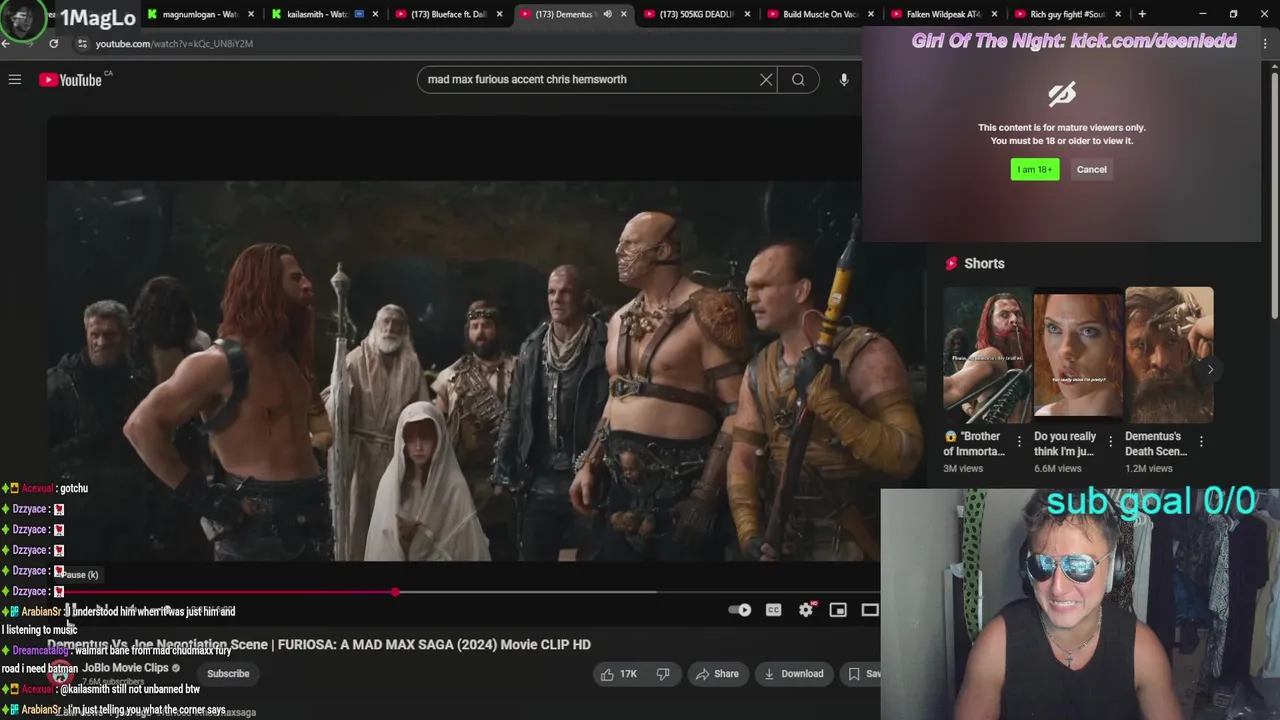Image resolution: width=1280 pixels, height=720 pixels.
Task: Switch to the Blueface ft. YouTube tab
Action: [447, 14]
